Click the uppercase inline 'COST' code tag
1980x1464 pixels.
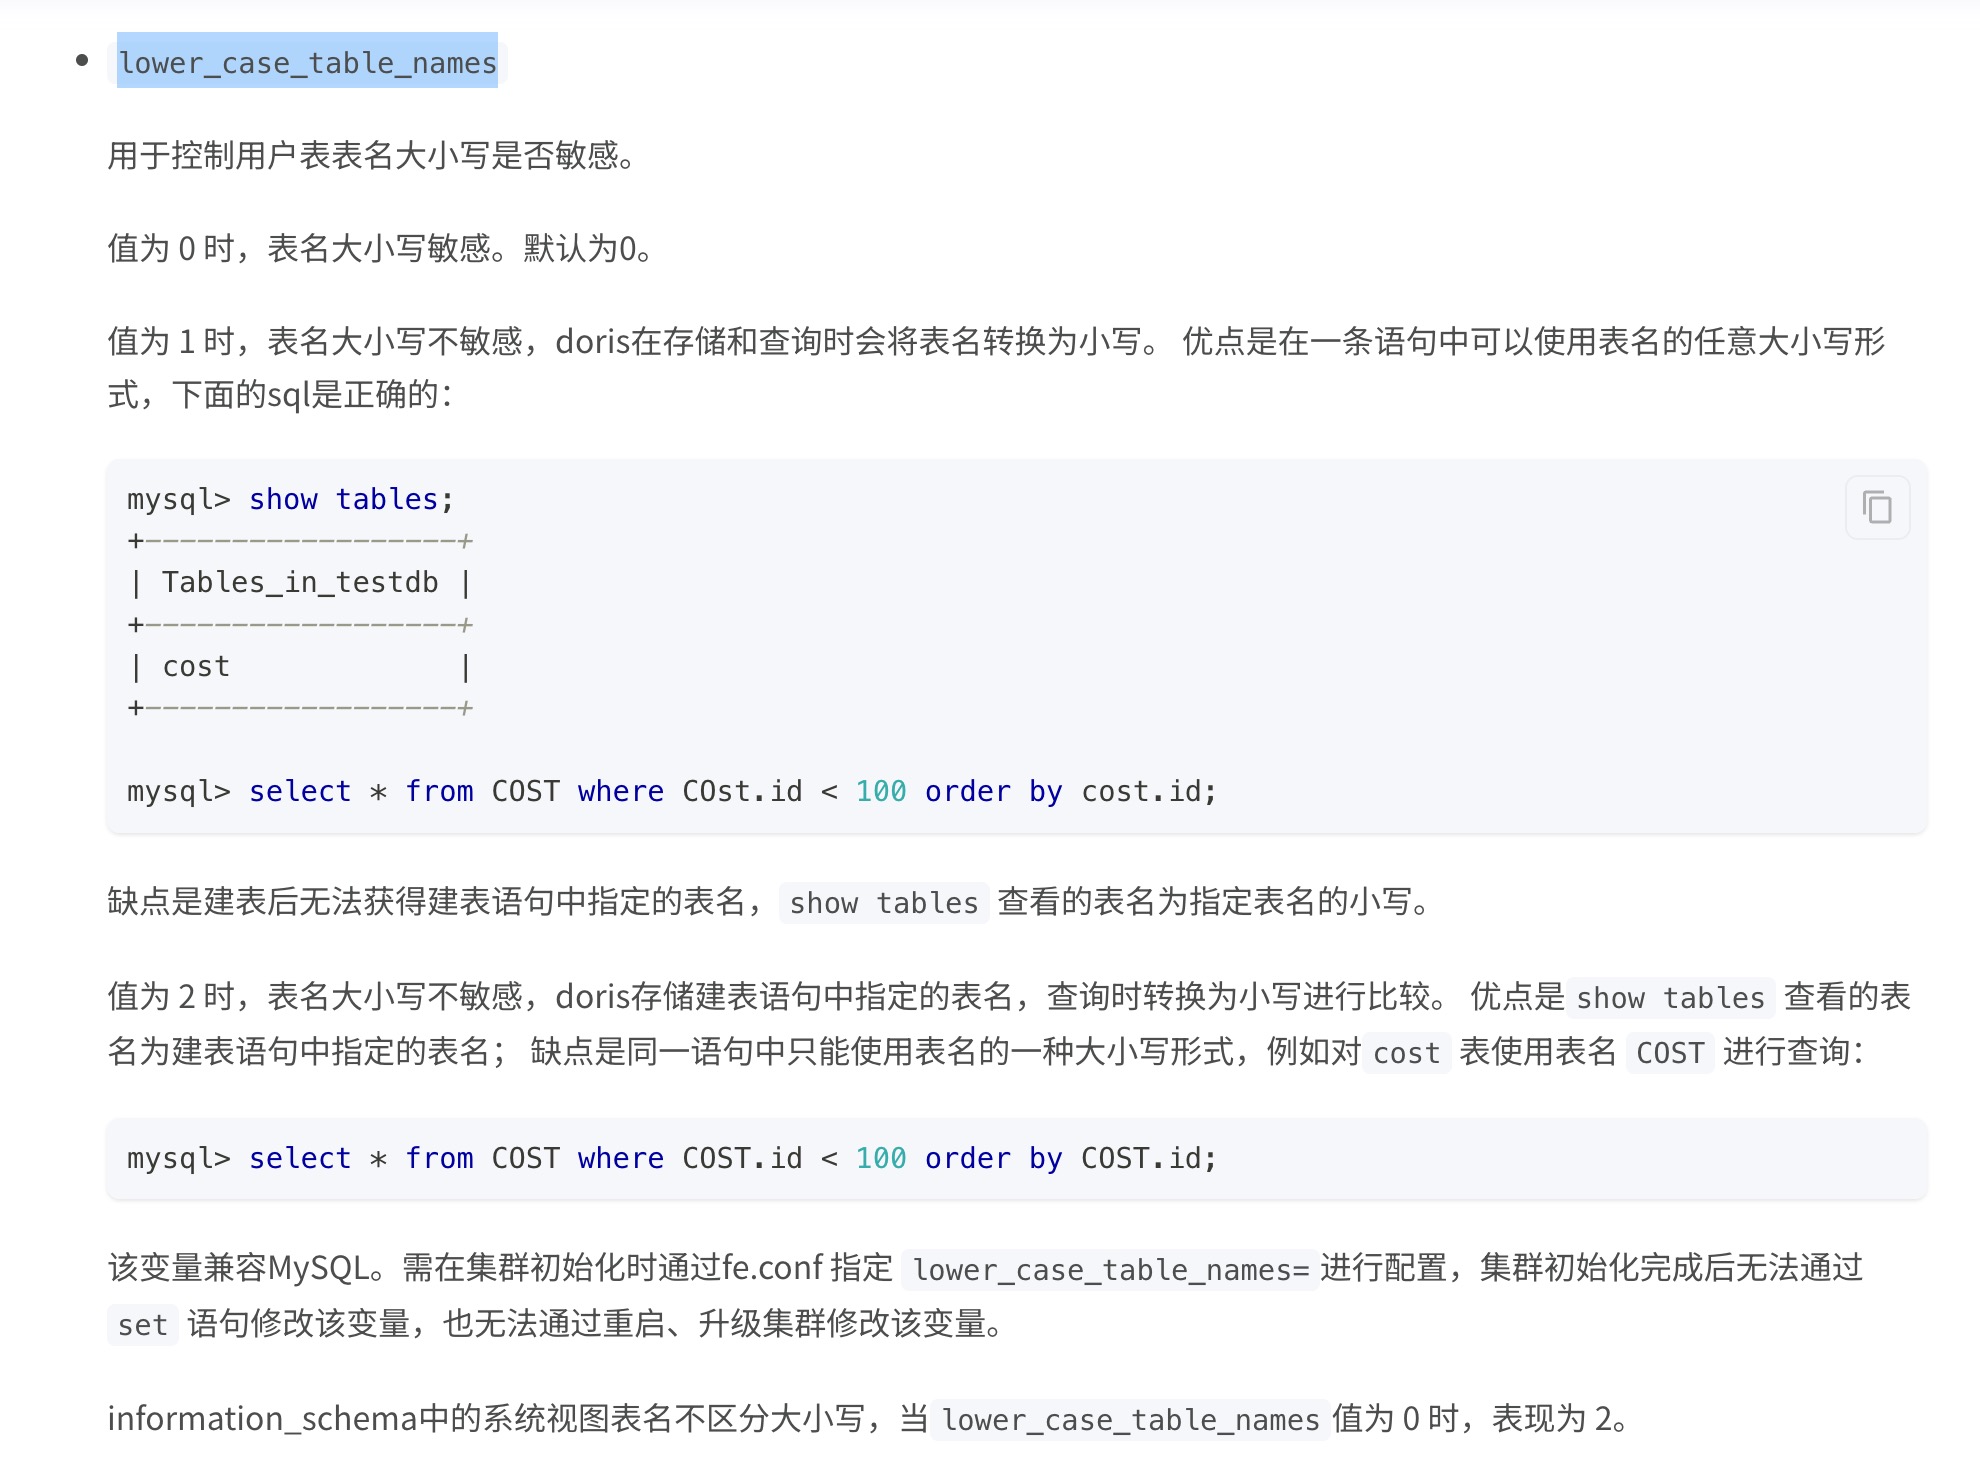1669,1053
